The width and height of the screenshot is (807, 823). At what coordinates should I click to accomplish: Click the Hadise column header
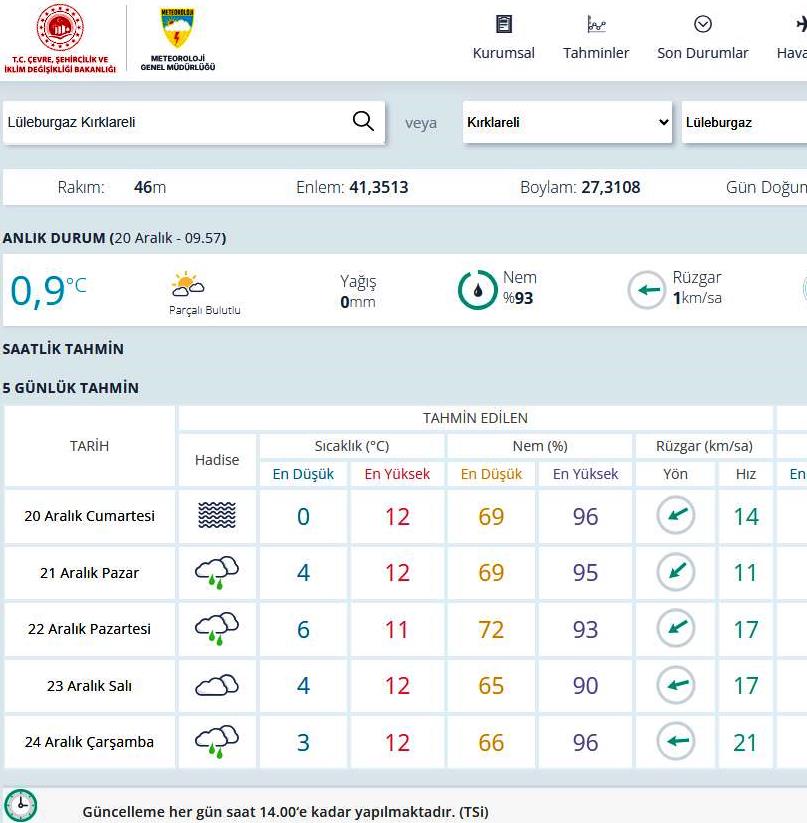coord(217,460)
